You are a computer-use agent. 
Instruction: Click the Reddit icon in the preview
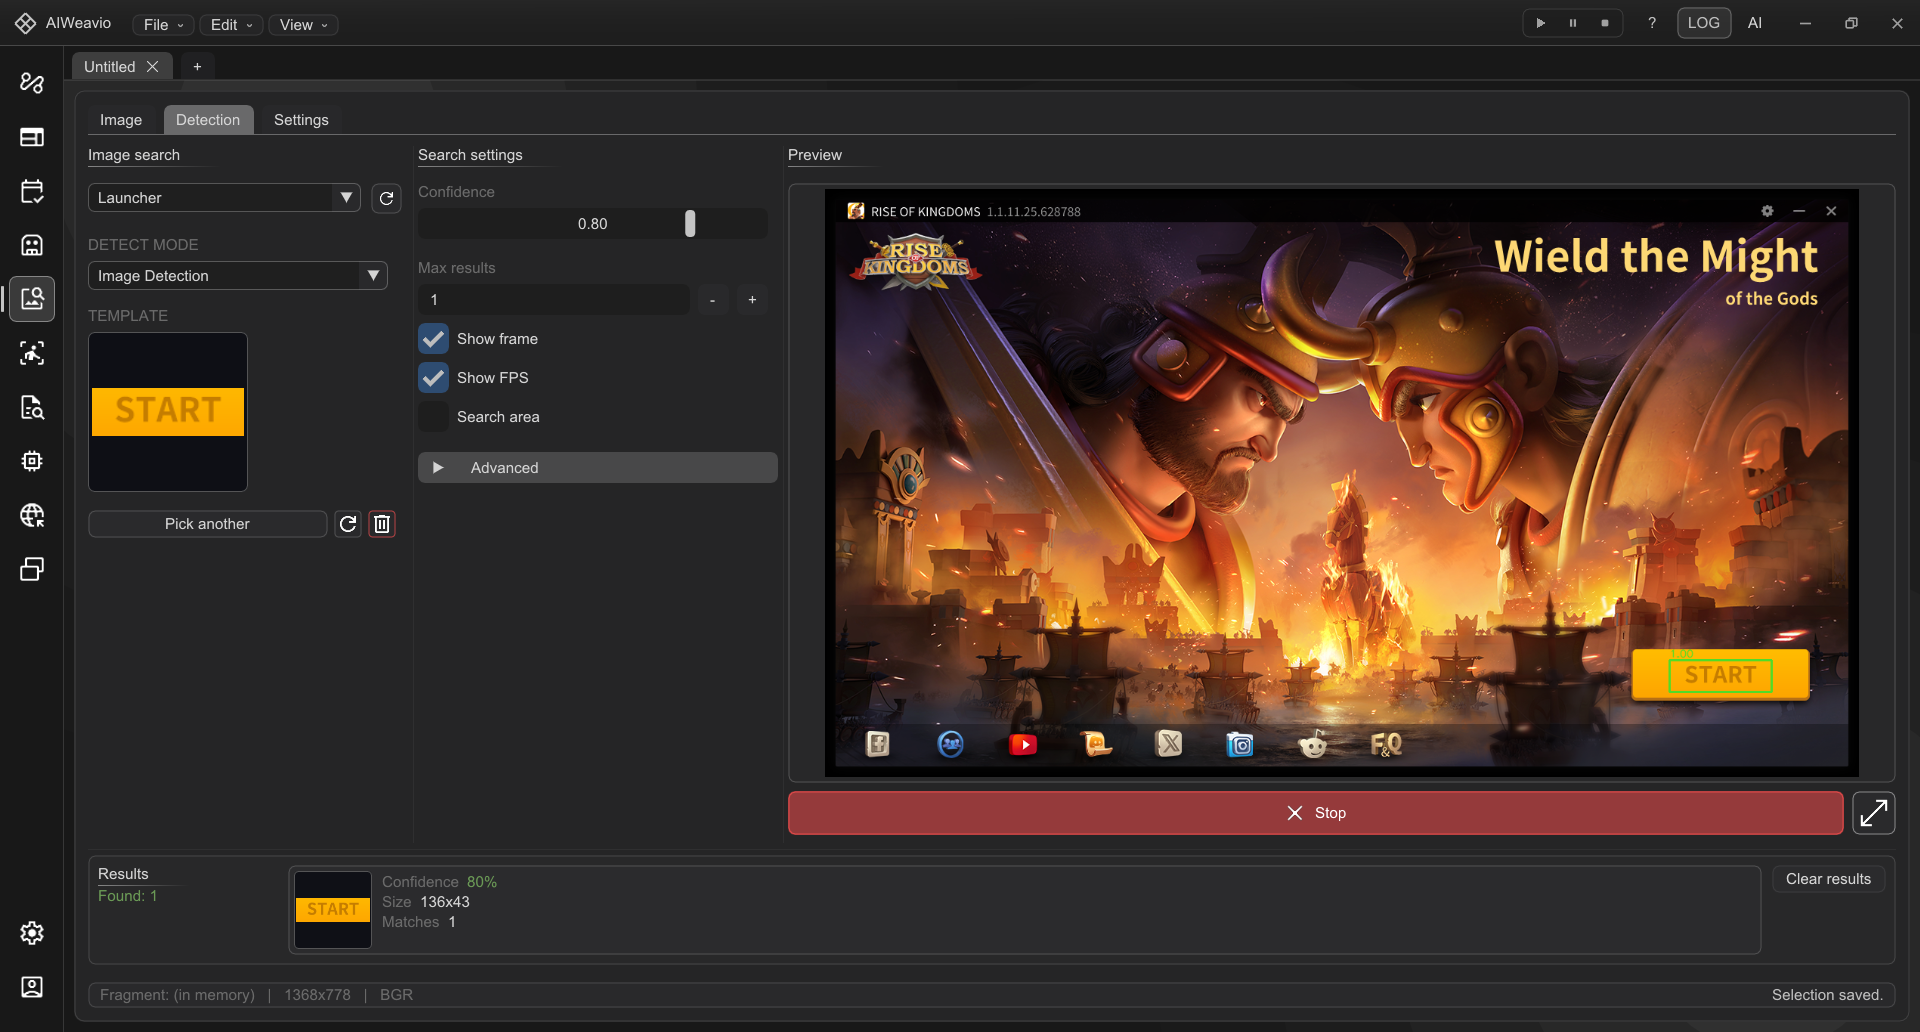[x=1313, y=744]
